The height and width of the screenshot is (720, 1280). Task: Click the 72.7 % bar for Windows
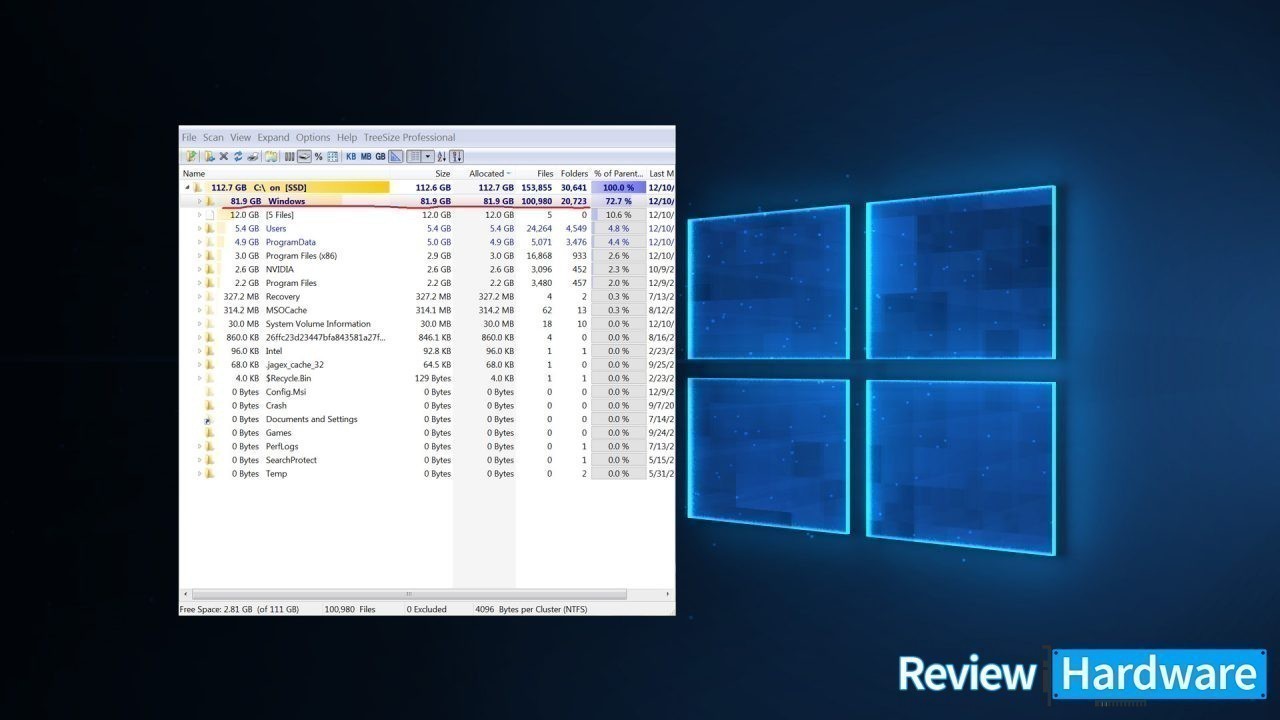tap(619, 201)
